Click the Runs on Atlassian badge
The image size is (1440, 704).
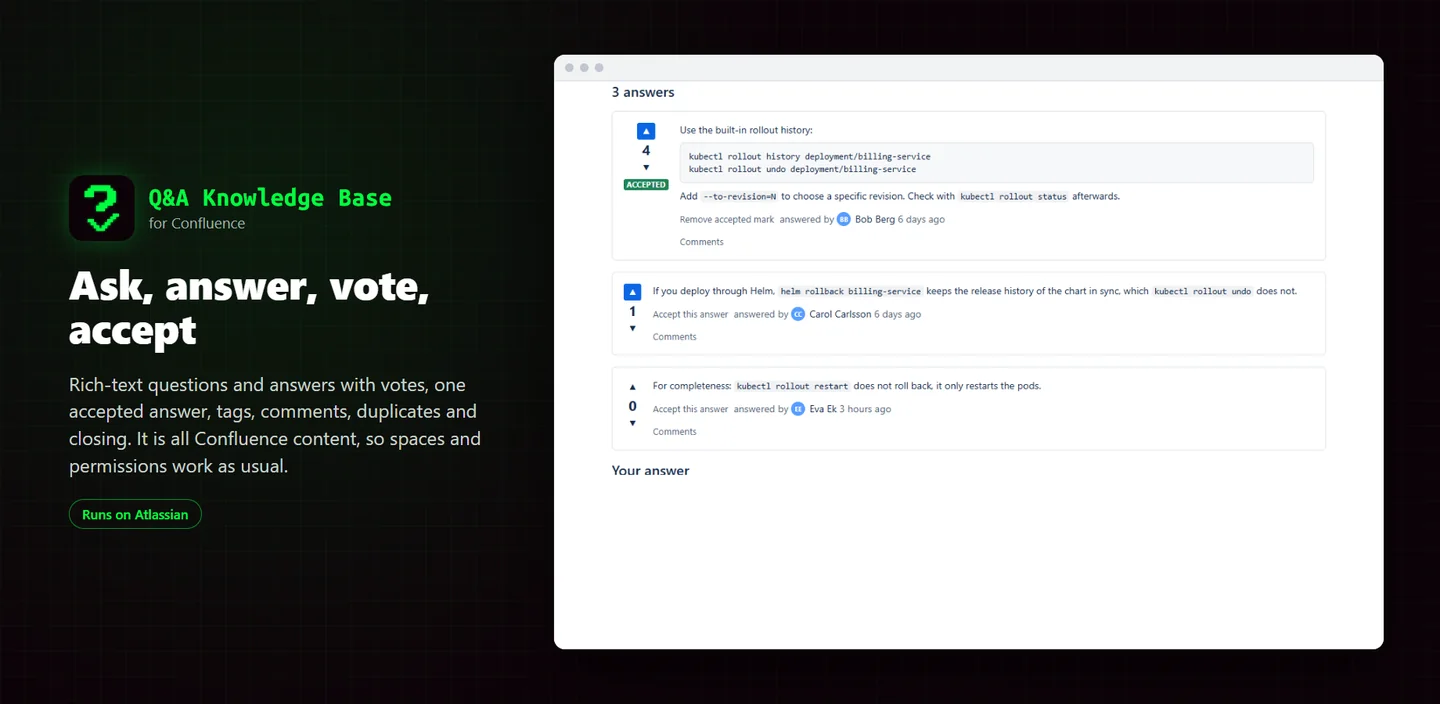(135, 514)
